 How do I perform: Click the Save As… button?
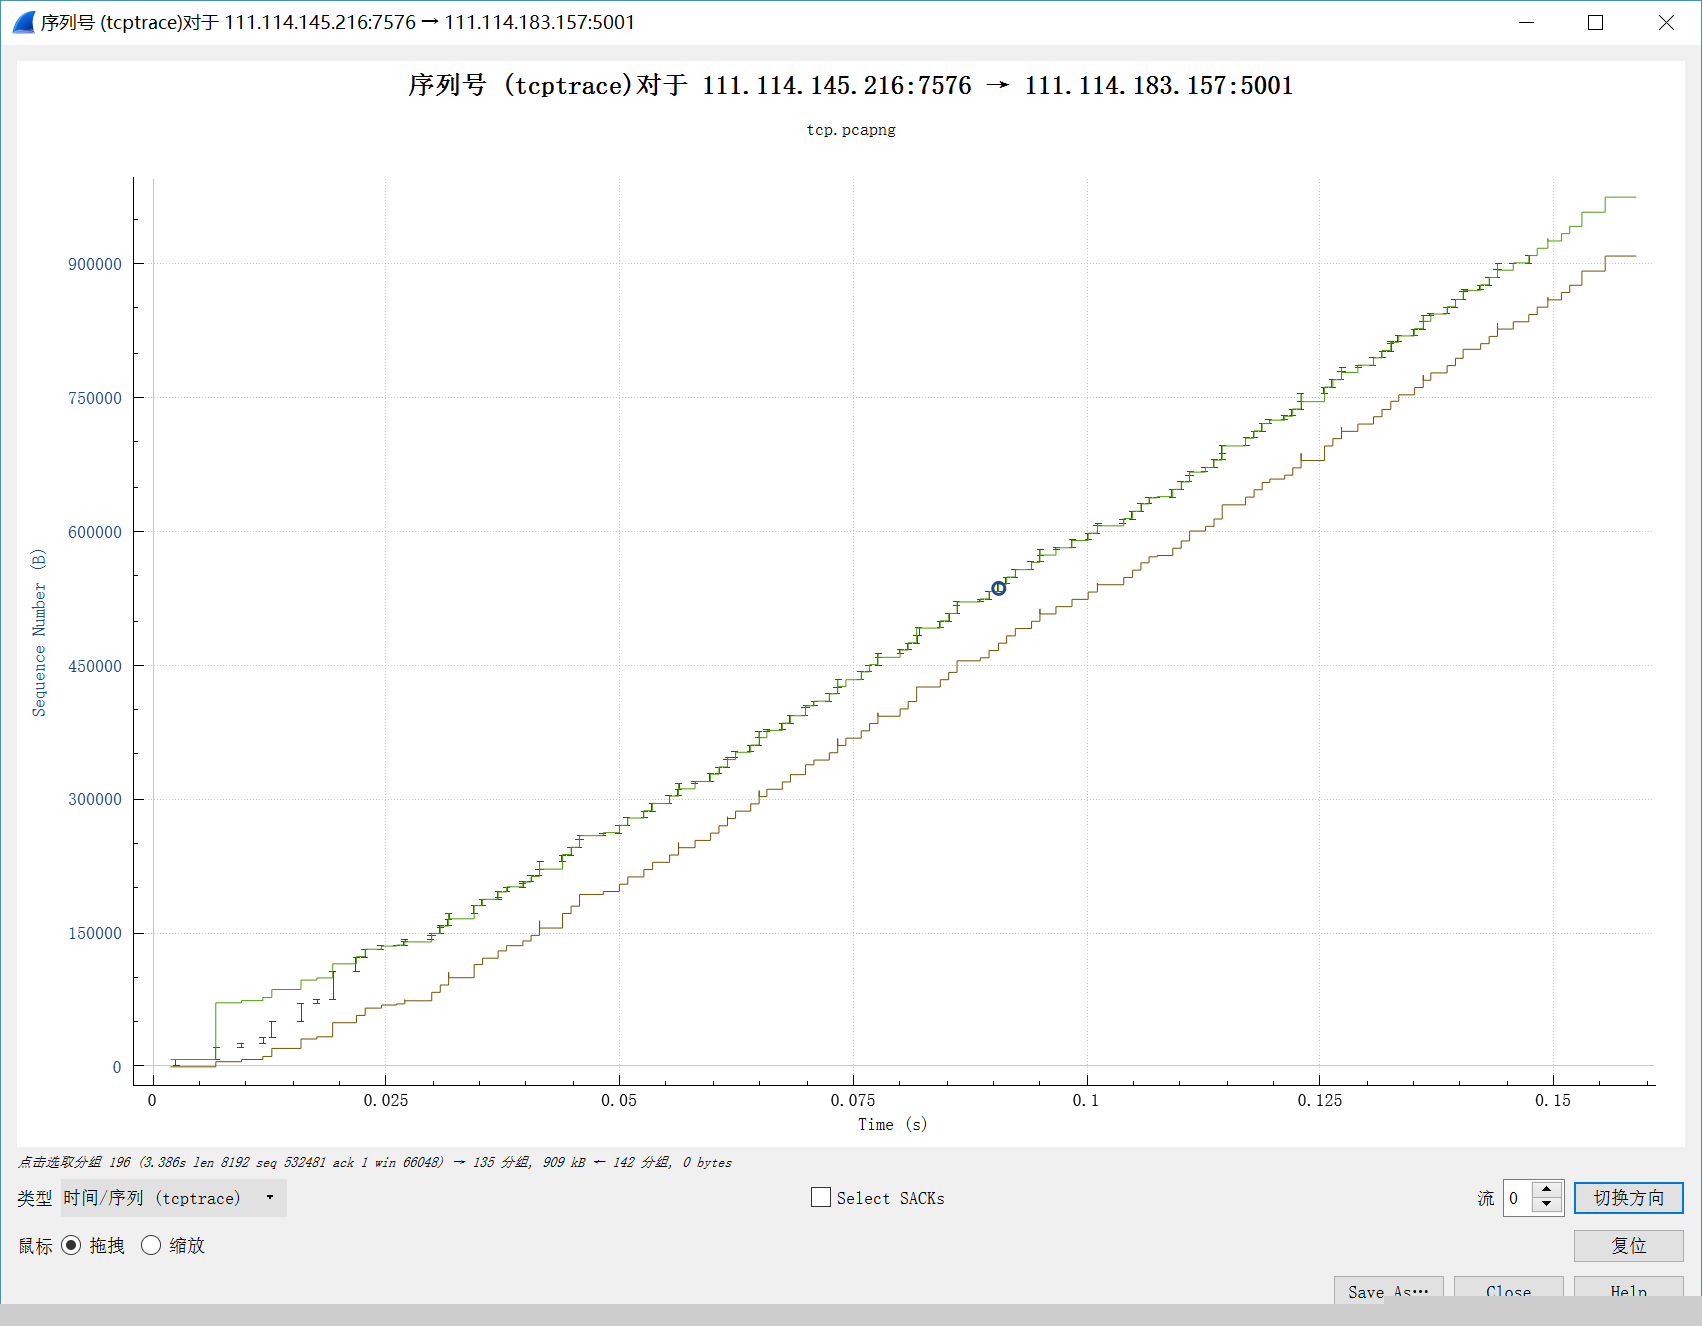[x=1388, y=1290]
